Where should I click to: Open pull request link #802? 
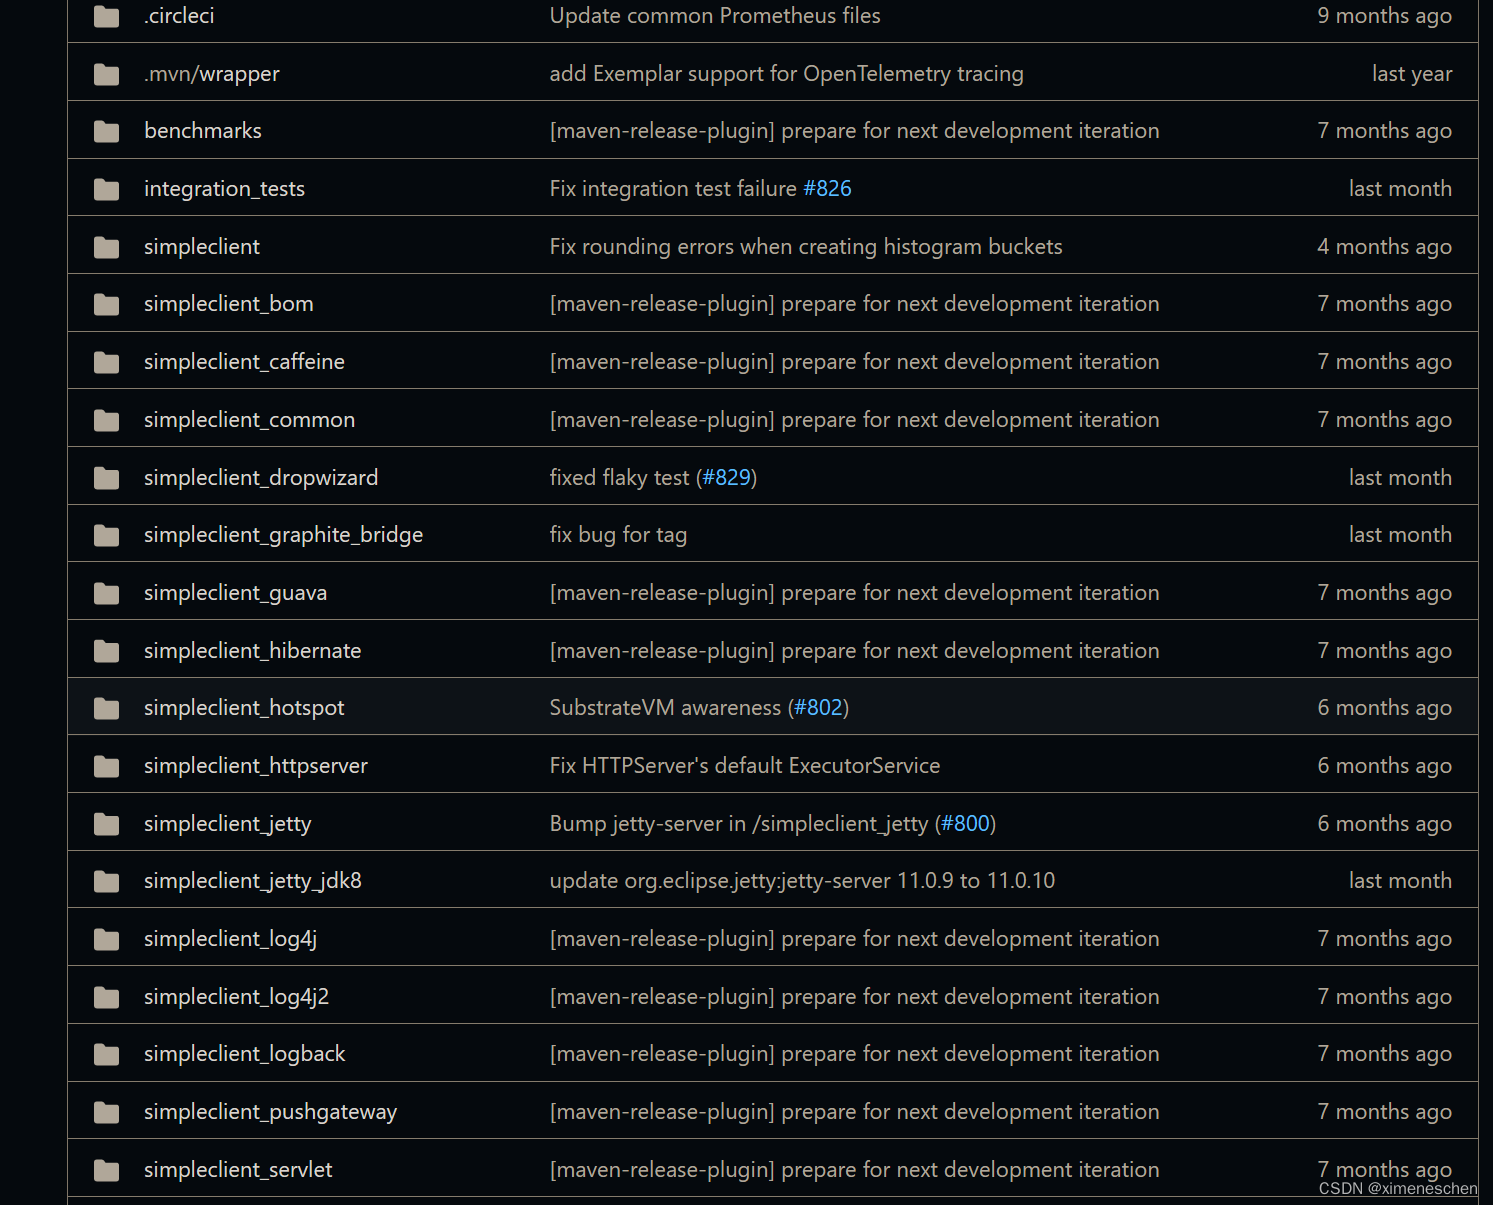click(819, 708)
